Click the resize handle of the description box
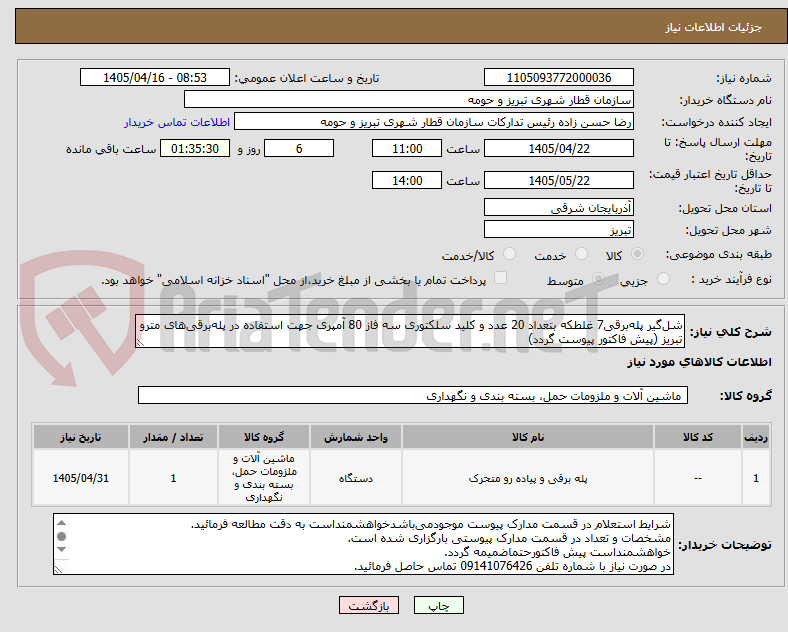788x632 pixels. [x=140, y=343]
